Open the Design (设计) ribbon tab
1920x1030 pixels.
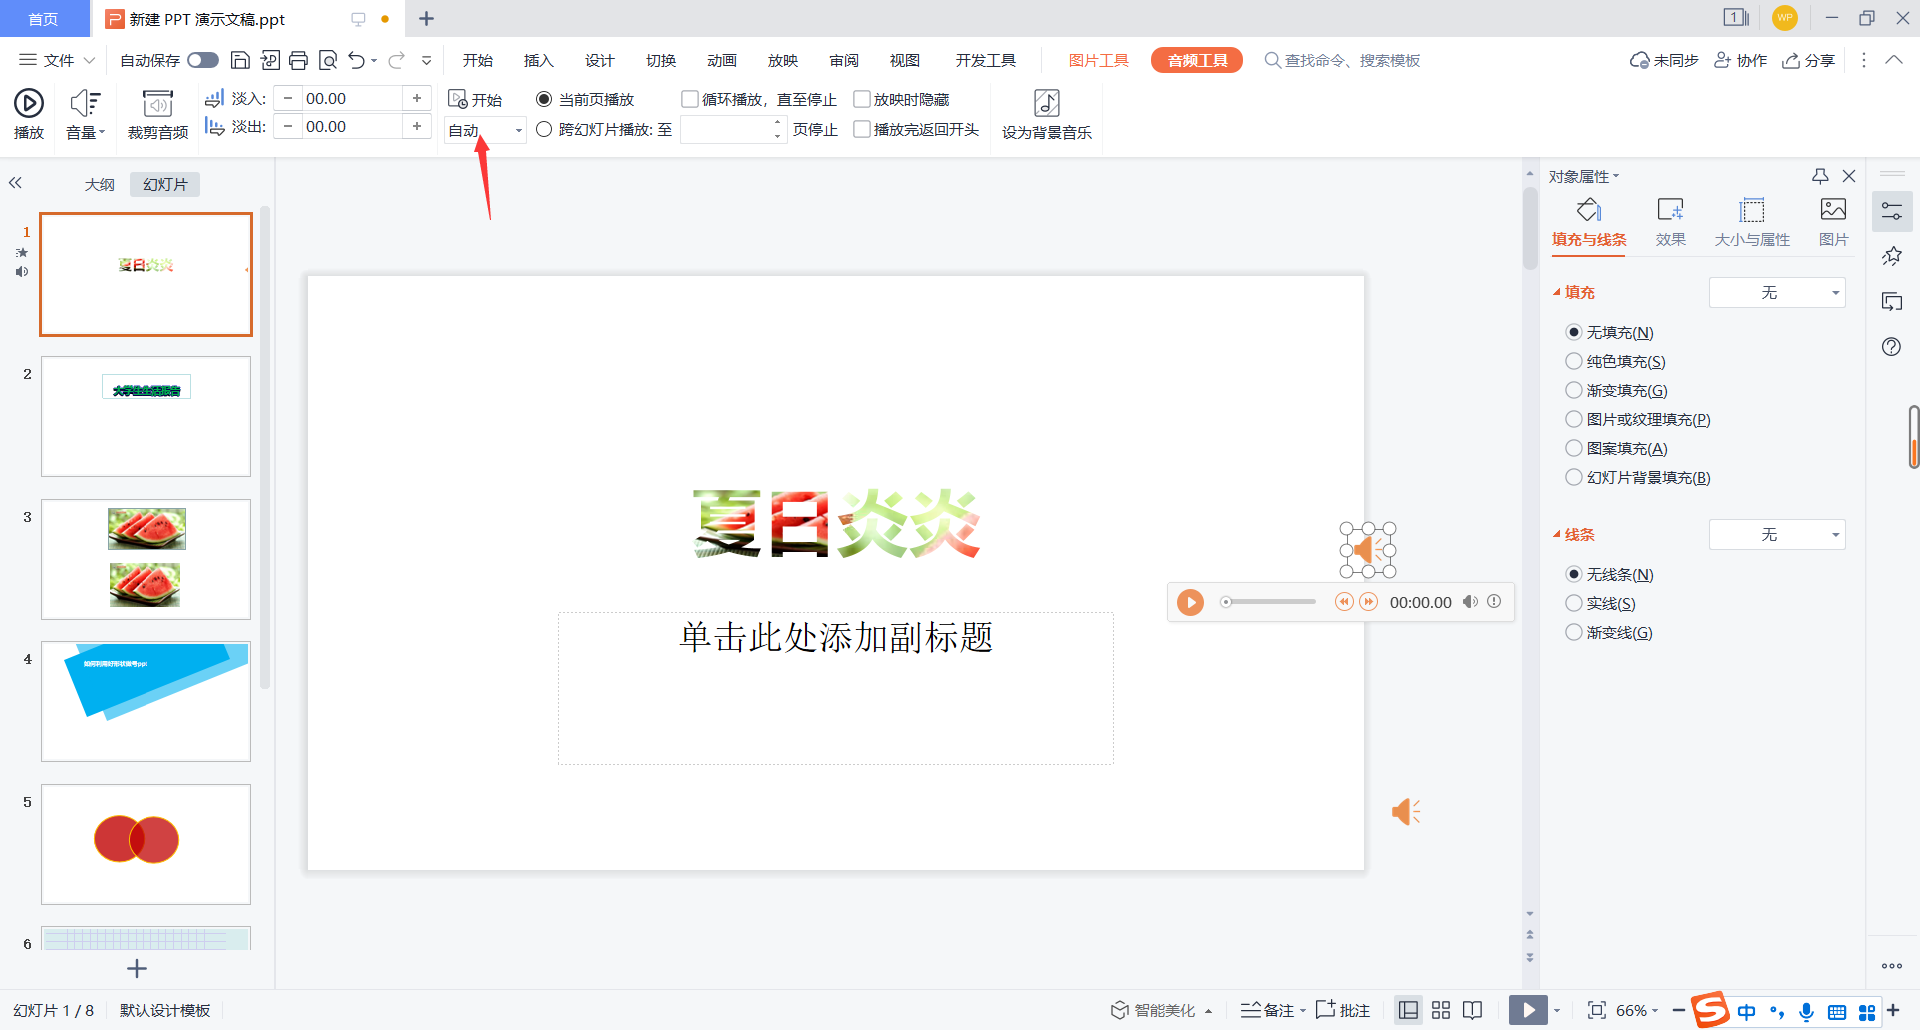[x=599, y=60]
